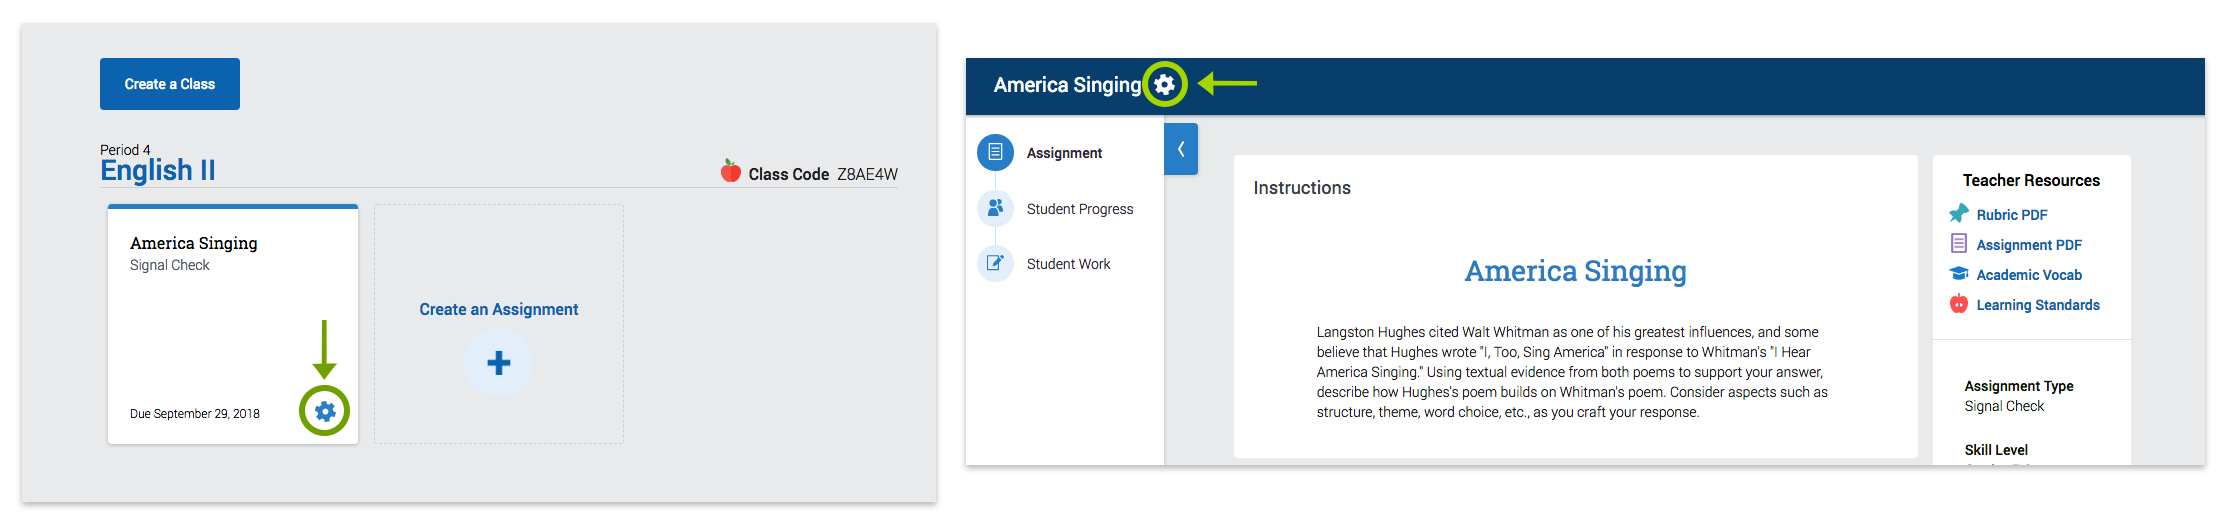
Task: Switch to the Student Progress tab
Action: pos(1080,209)
